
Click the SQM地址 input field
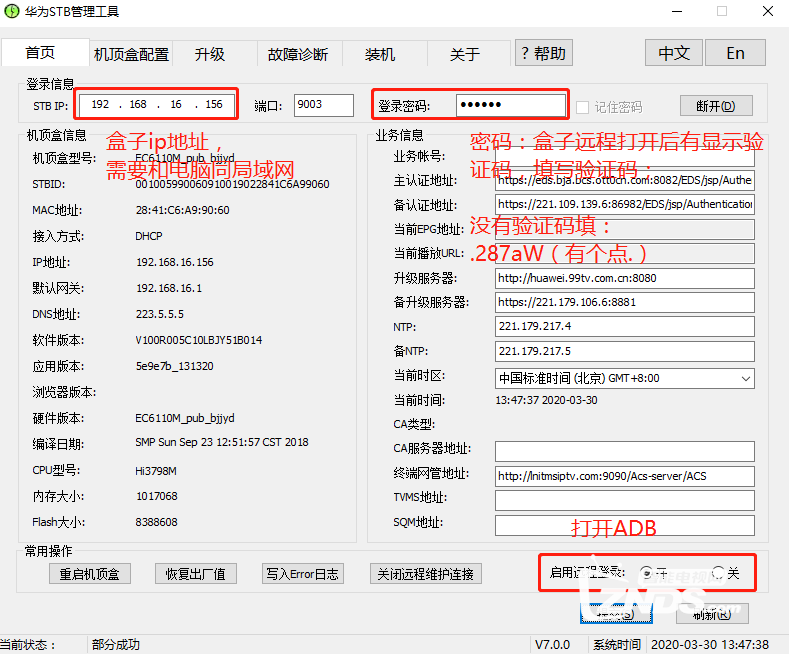pos(624,525)
